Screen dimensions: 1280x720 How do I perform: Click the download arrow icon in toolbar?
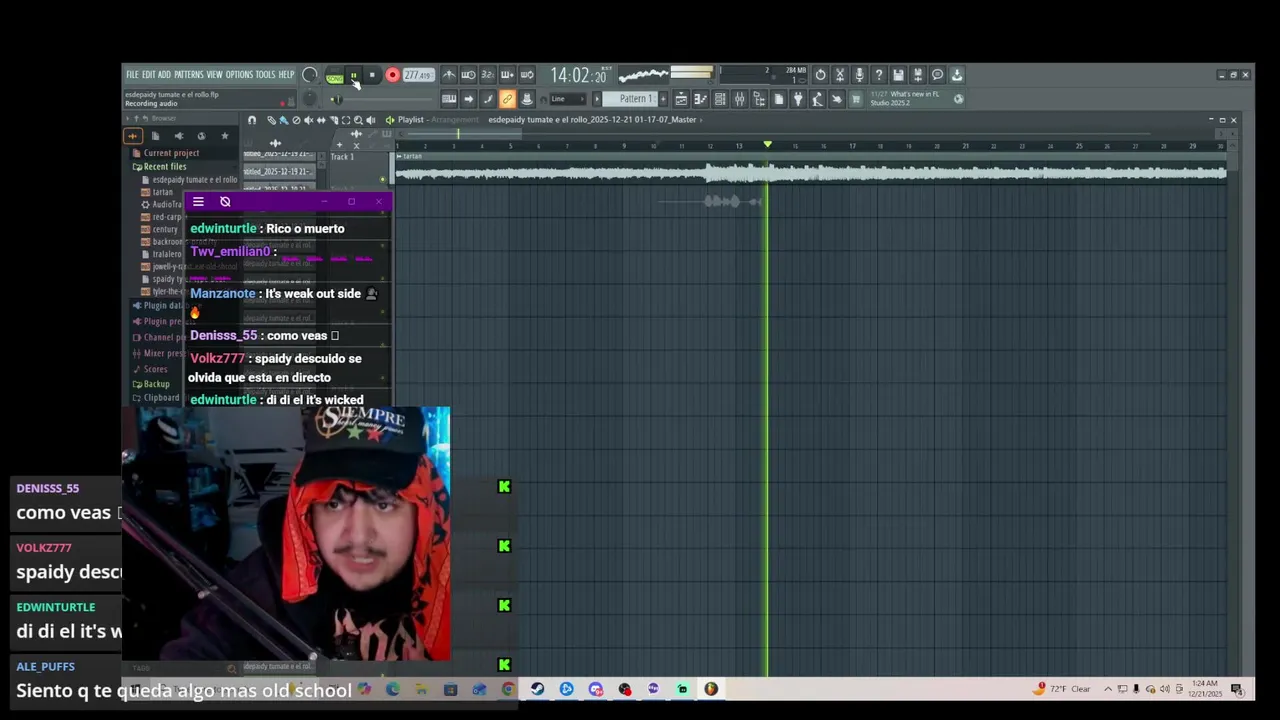957,75
